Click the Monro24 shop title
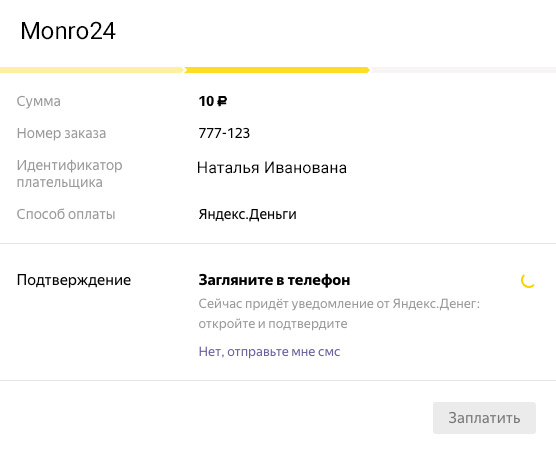 pyautogui.click(x=68, y=31)
